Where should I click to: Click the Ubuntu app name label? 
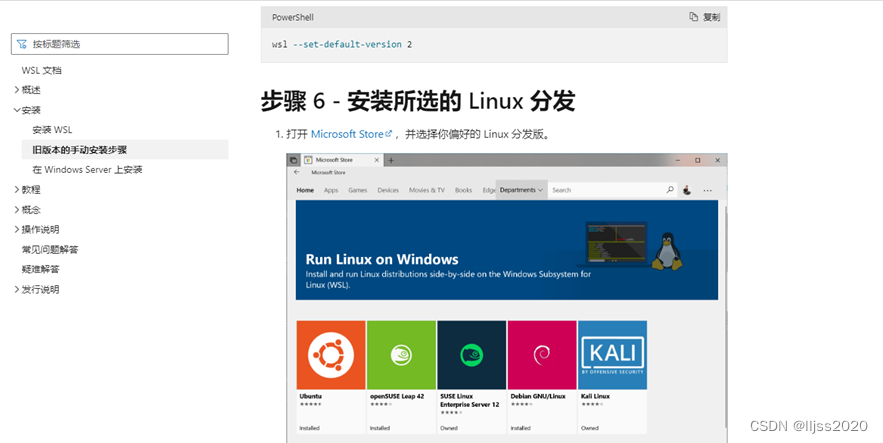pyautogui.click(x=311, y=396)
